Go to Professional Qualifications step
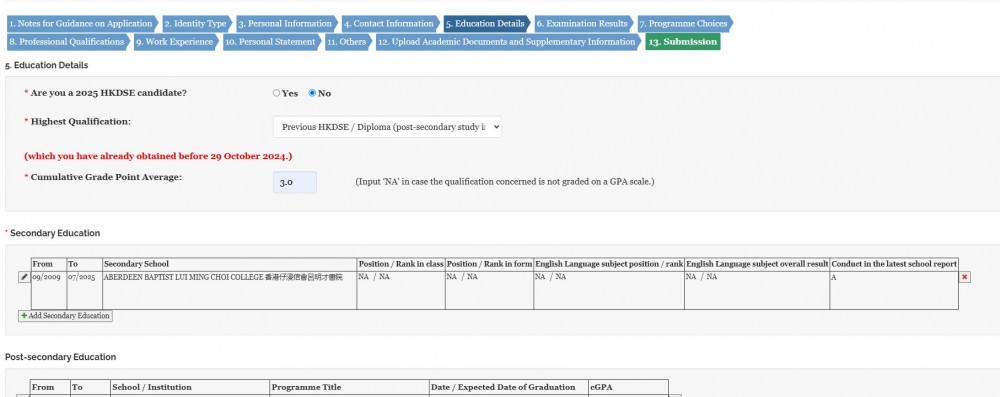Viewport: 1000px width, 397px height. tap(68, 42)
